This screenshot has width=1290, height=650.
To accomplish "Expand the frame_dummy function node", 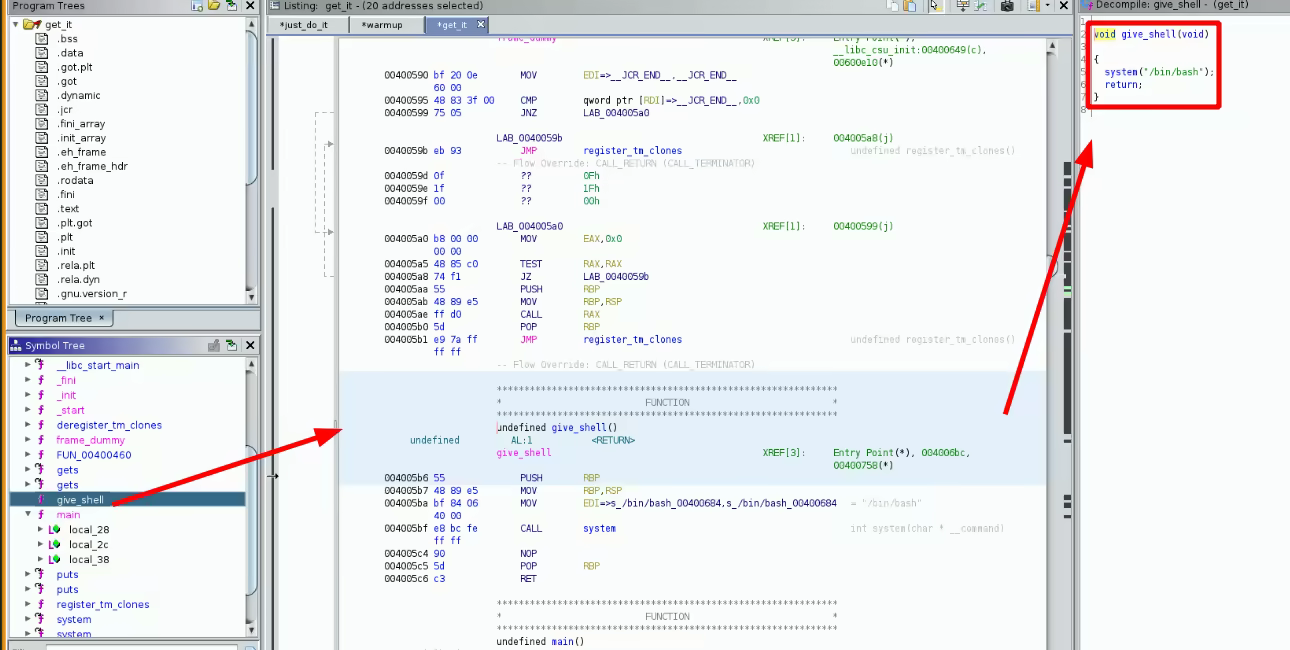I will pyautogui.click(x=28, y=440).
